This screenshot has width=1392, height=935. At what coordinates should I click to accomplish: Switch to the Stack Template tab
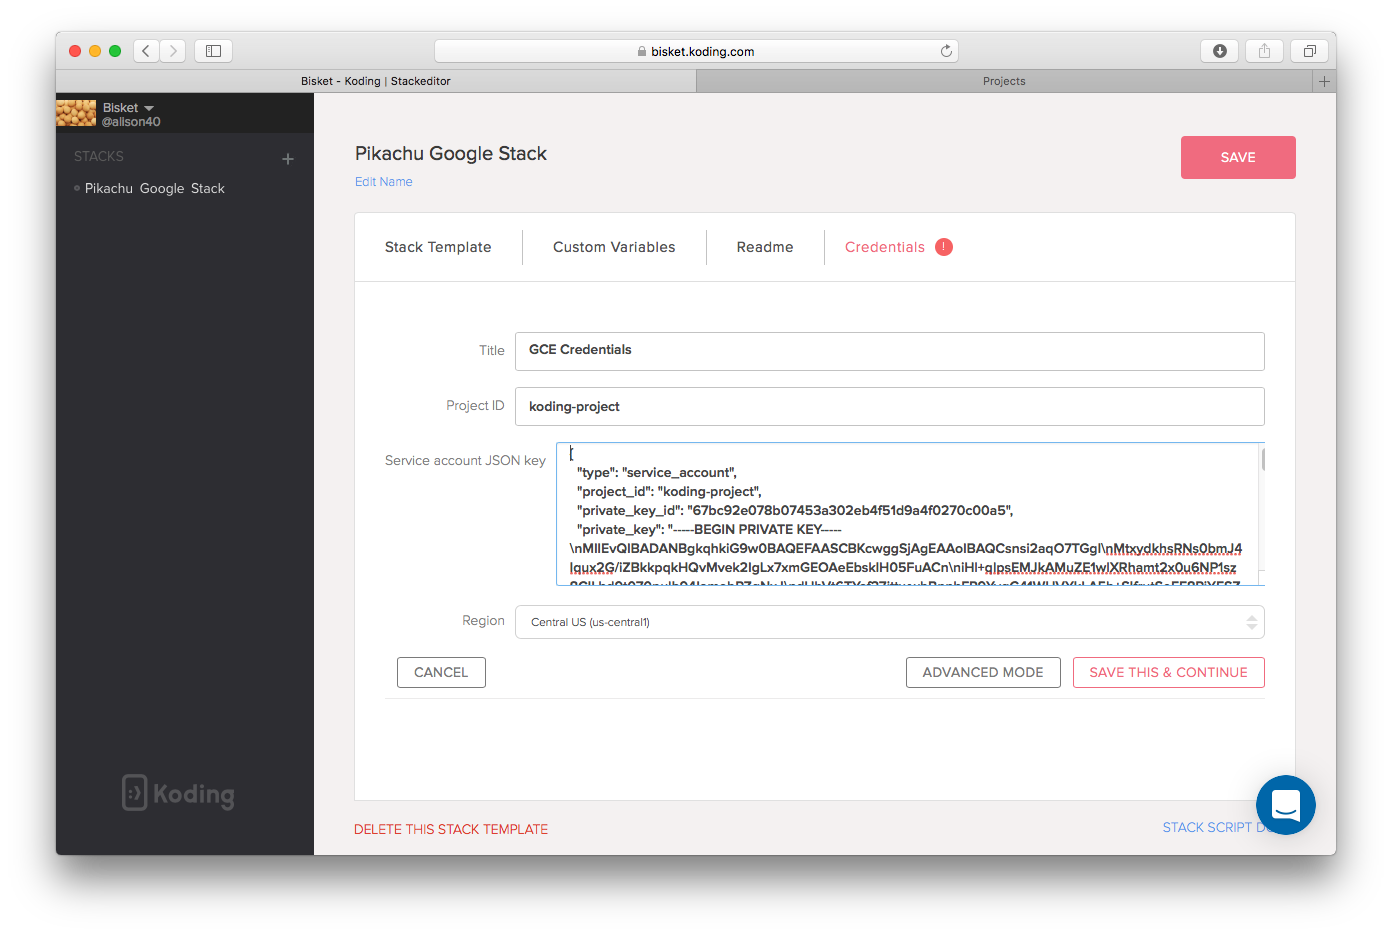pyautogui.click(x=438, y=247)
